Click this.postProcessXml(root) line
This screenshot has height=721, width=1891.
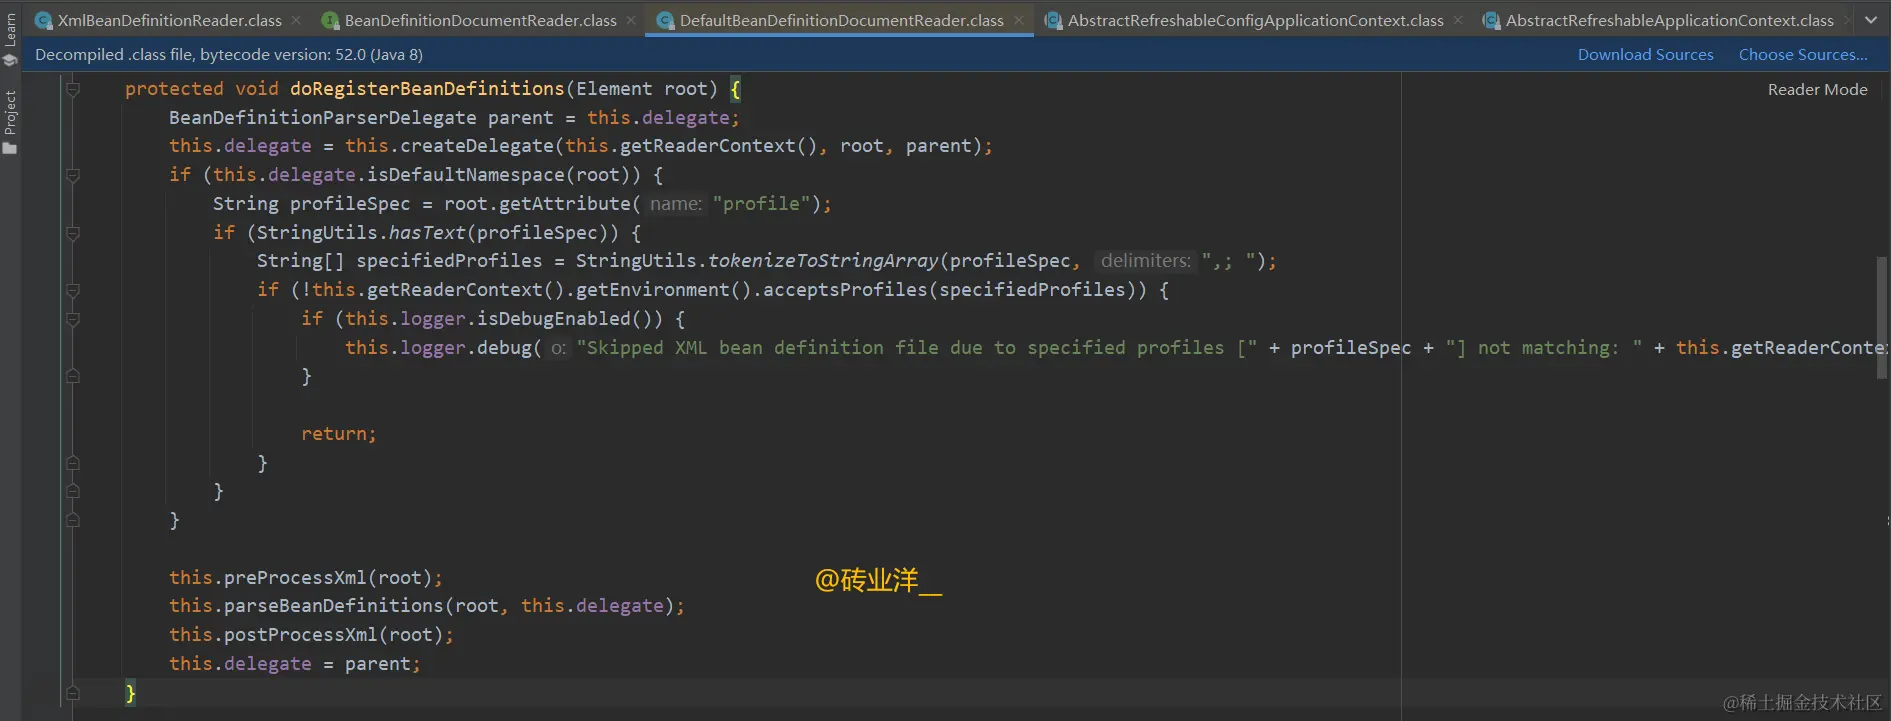[311, 635]
